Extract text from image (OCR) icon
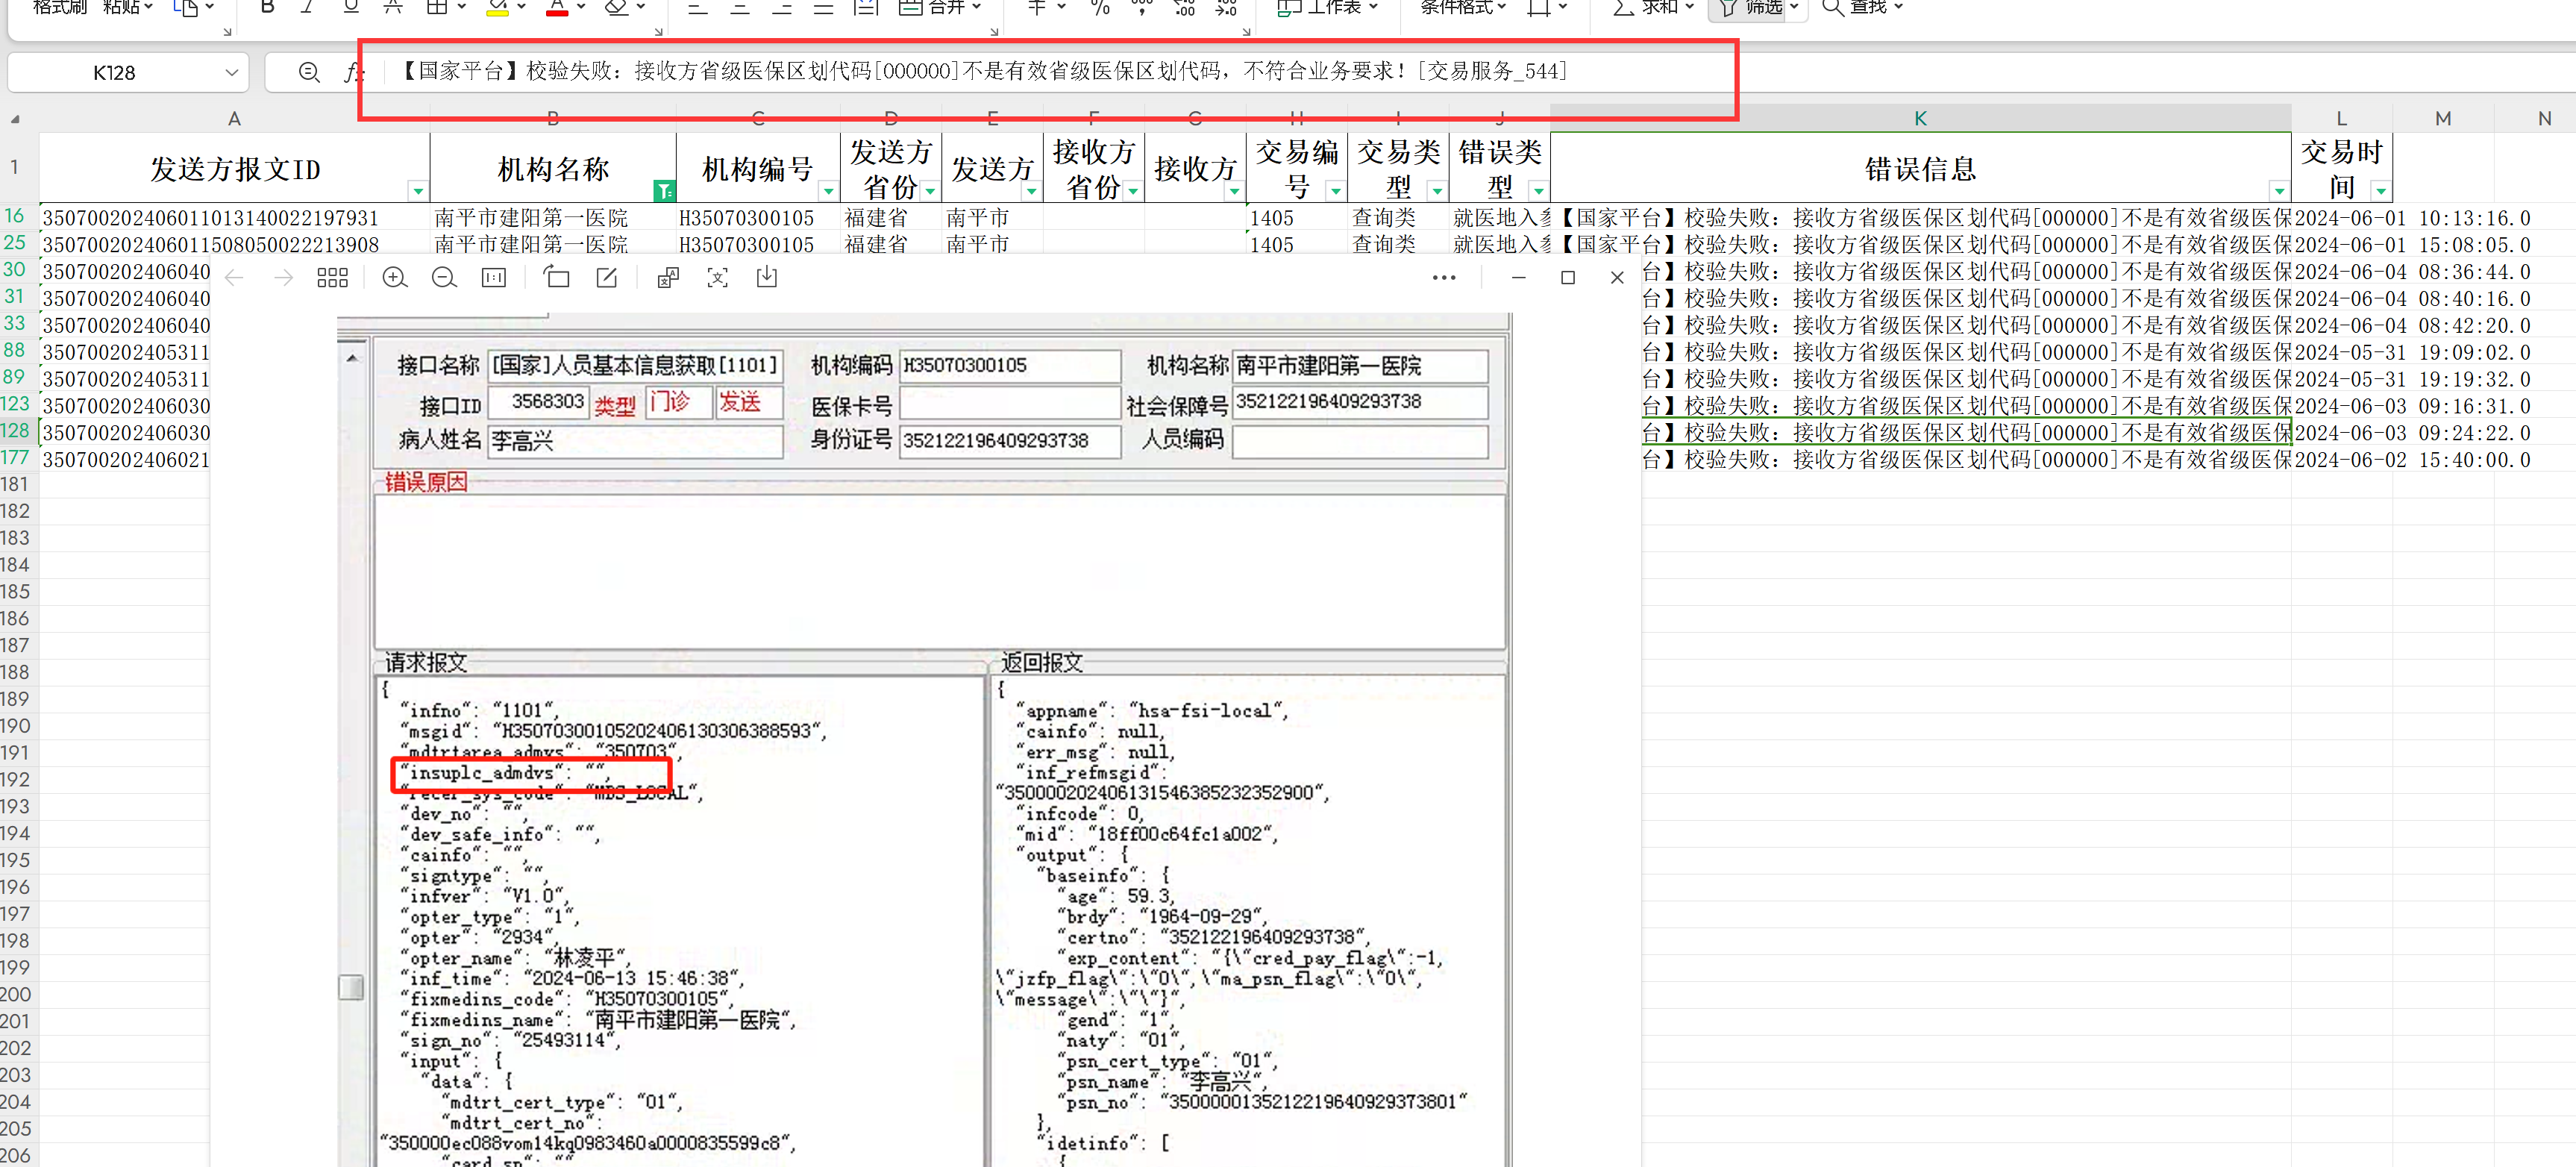The width and height of the screenshot is (2576, 1167). coord(717,278)
